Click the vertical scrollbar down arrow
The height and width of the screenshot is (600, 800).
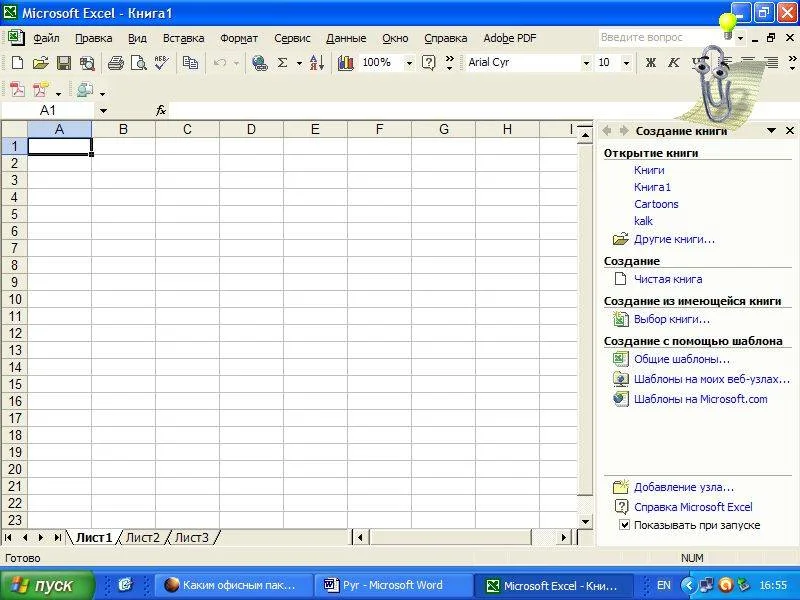coord(585,521)
